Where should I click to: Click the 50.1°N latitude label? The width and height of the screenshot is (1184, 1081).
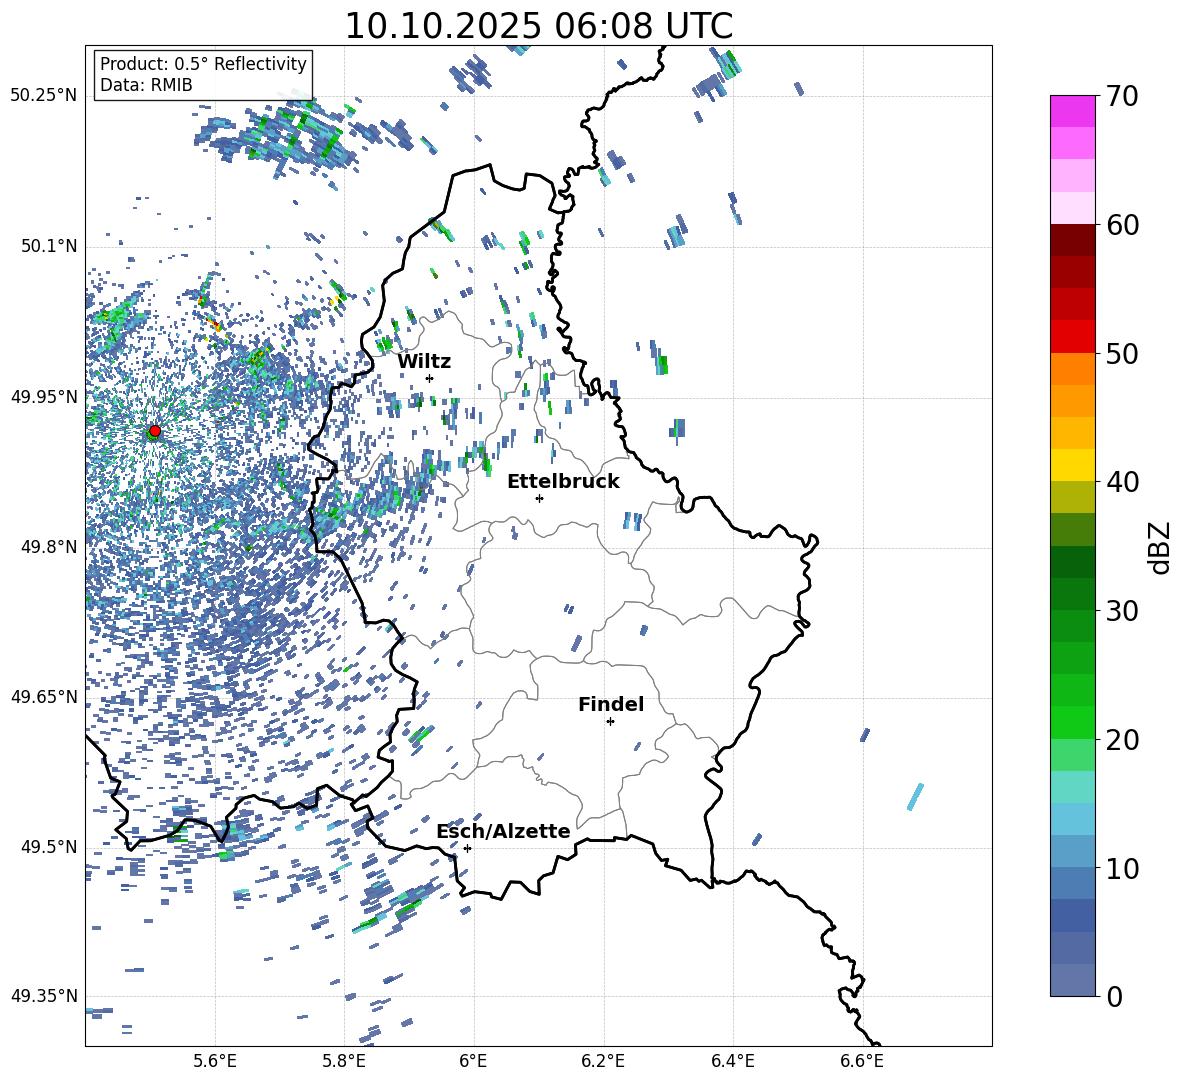[x=48, y=247]
